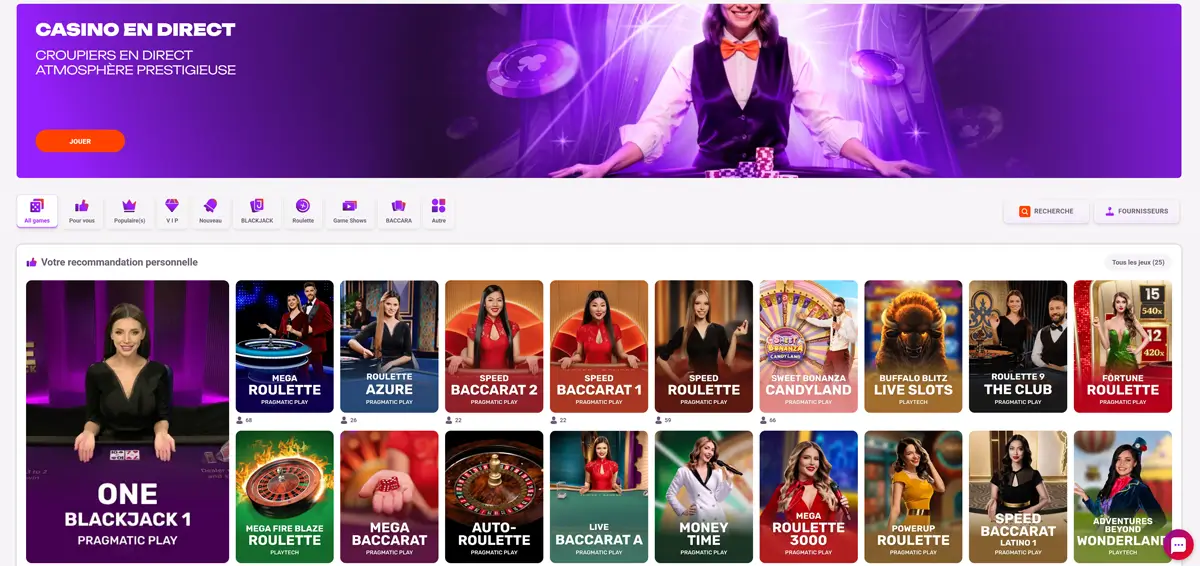This screenshot has width=1200, height=566.
Task: Open PowerUP Roulette game card
Action: (x=913, y=496)
